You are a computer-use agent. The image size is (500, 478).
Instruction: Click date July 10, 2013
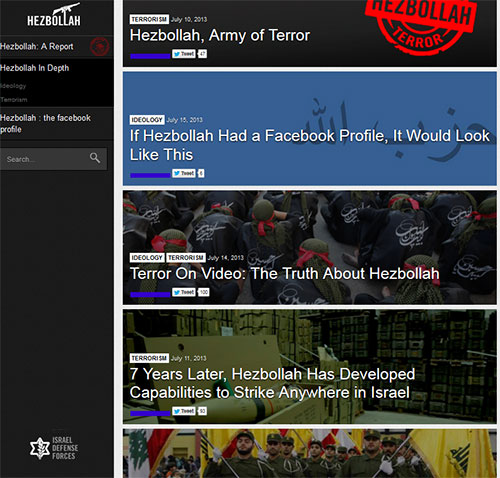click(x=189, y=20)
